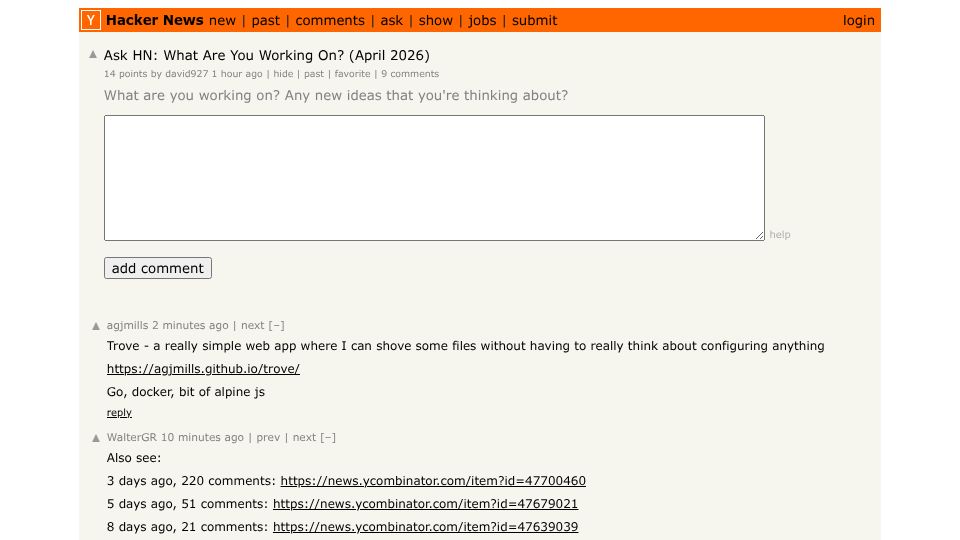The width and height of the screenshot is (960, 540).
Task: Click '14 points' score text
Action: pos(126,73)
